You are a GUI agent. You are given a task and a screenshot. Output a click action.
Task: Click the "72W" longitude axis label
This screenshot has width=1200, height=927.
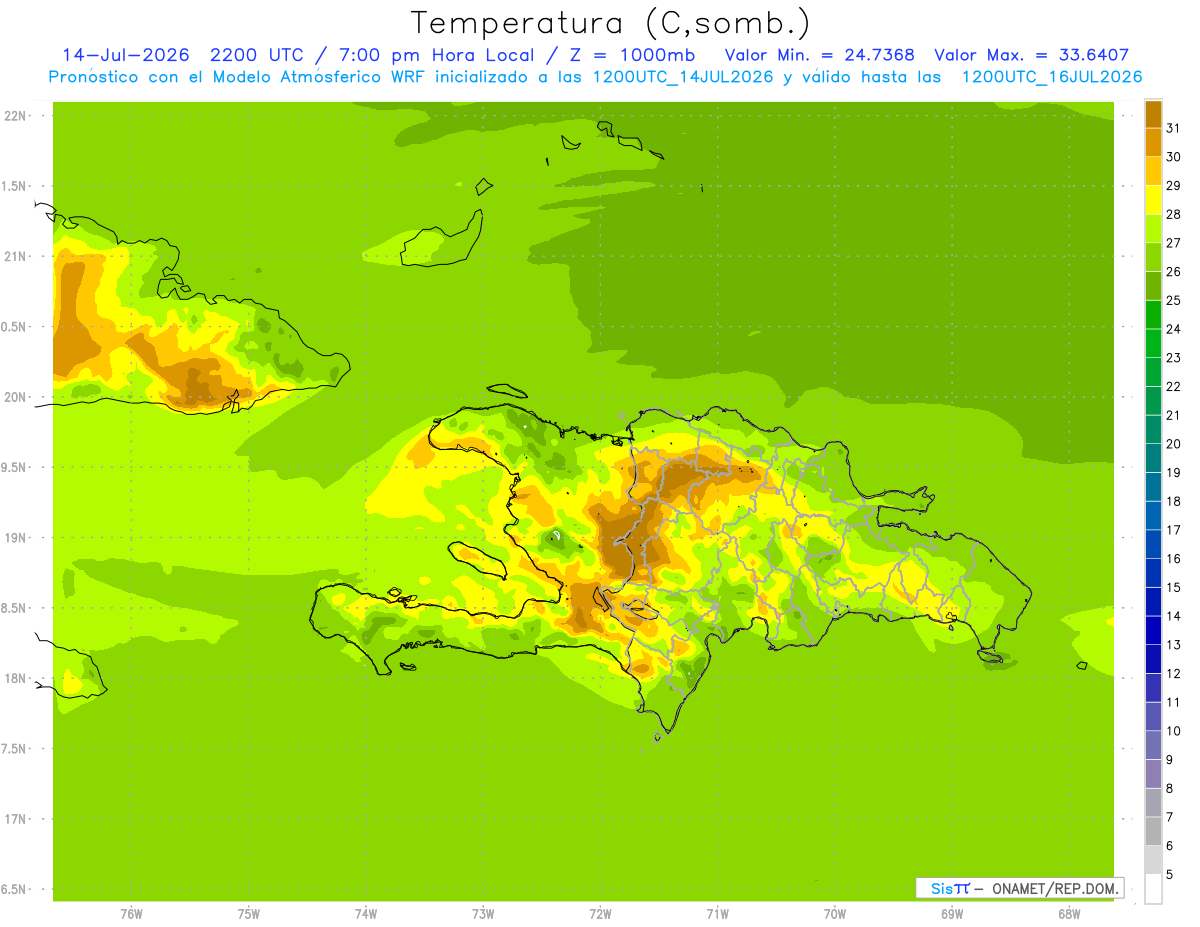click(x=601, y=913)
